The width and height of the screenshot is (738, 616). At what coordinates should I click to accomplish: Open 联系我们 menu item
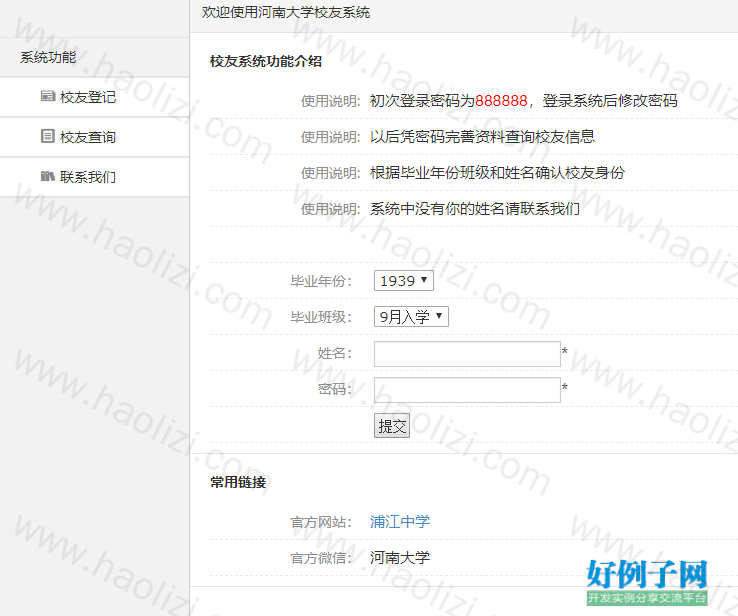coord(95,177)
